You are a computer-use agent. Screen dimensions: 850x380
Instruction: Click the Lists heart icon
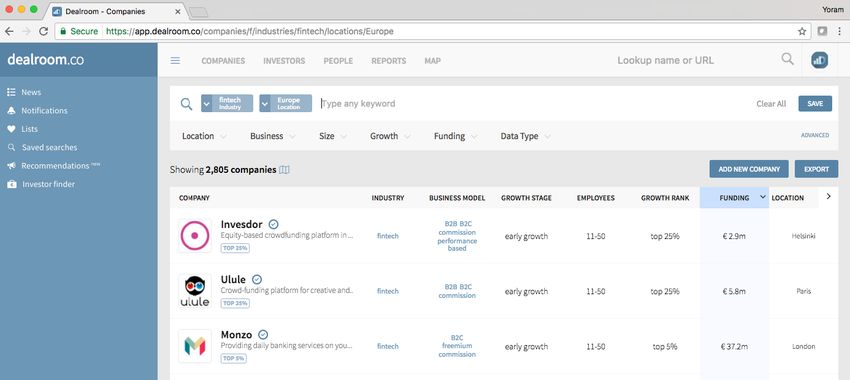(x=11, y=129)
